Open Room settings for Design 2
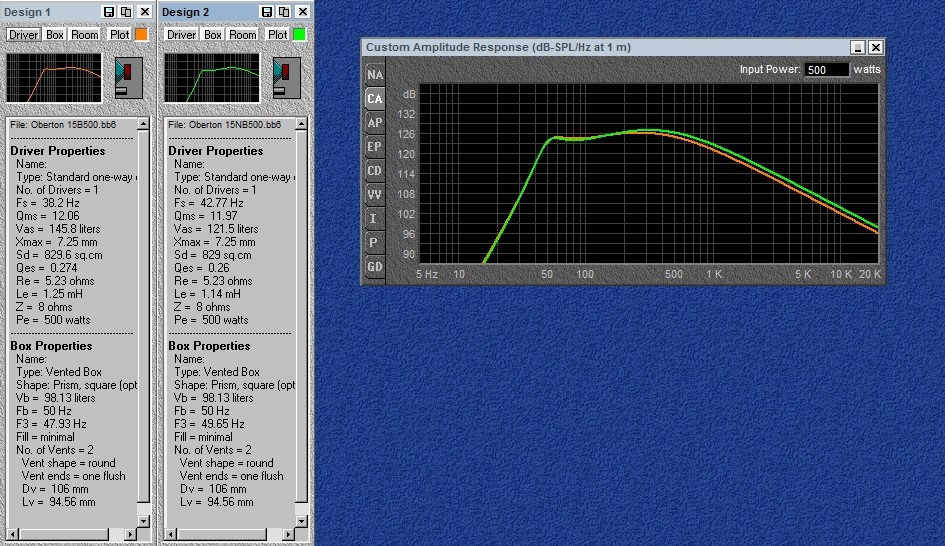This screenshot has width=945, height=546. [x=243, y=35]
